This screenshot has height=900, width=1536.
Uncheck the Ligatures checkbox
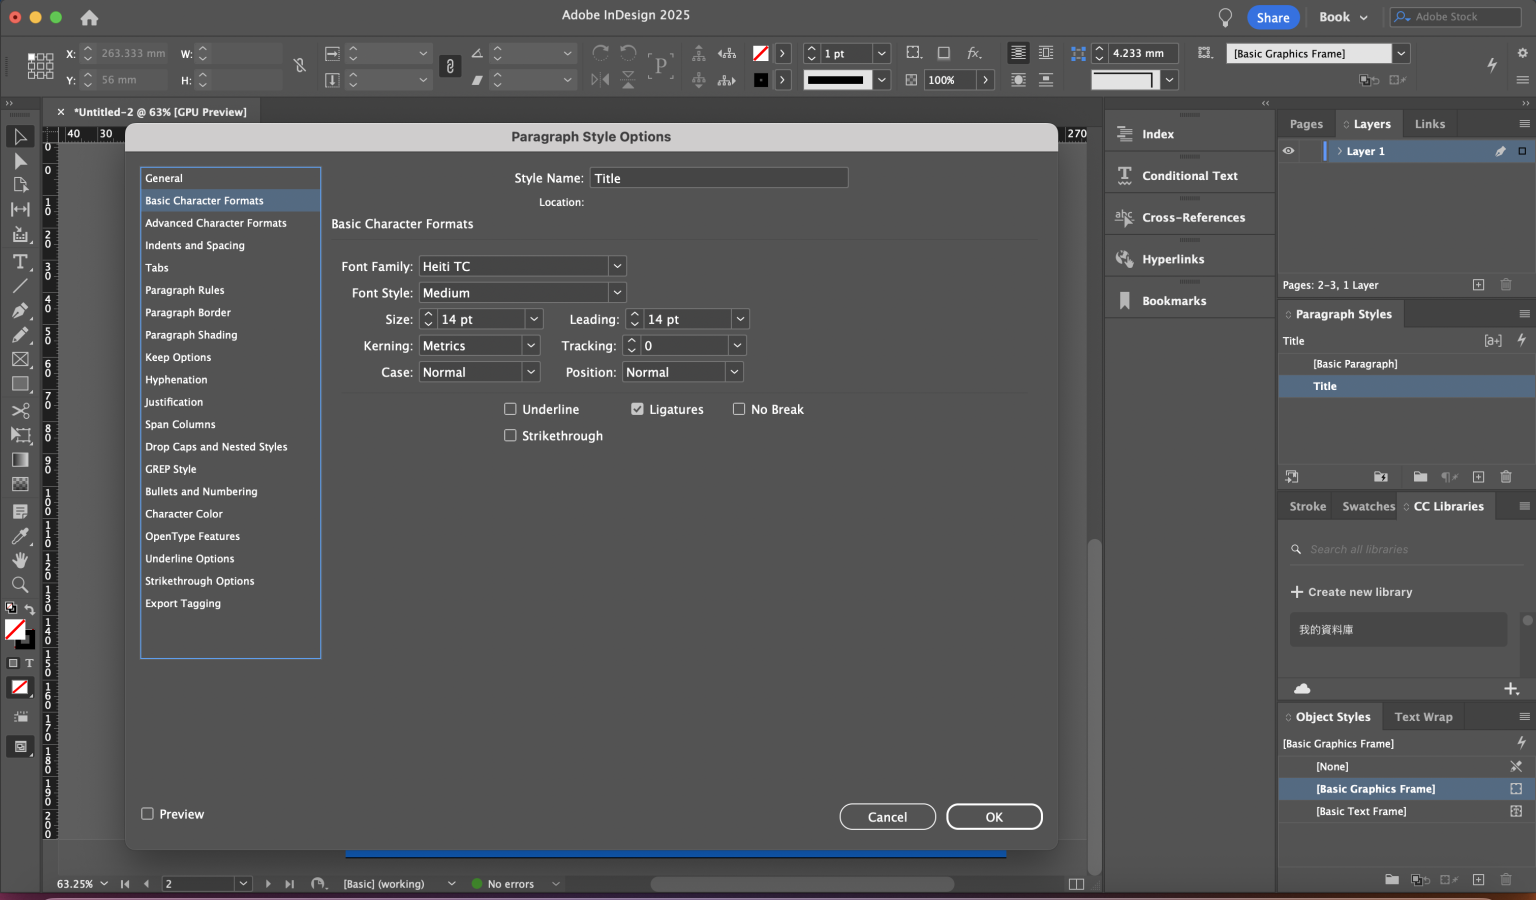click(x=637, y=409)
